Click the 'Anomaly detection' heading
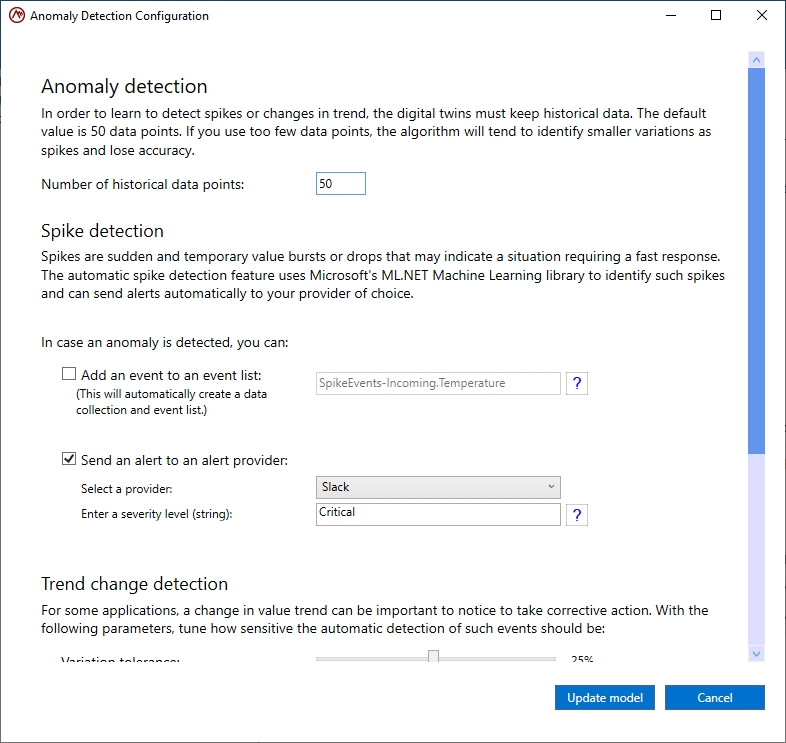Image resolution: width=786 pixels, height=743 pixels. coord(124,86)
